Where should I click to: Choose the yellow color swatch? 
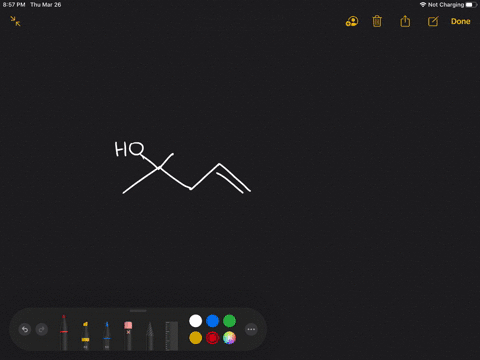(x=196, y=338)
